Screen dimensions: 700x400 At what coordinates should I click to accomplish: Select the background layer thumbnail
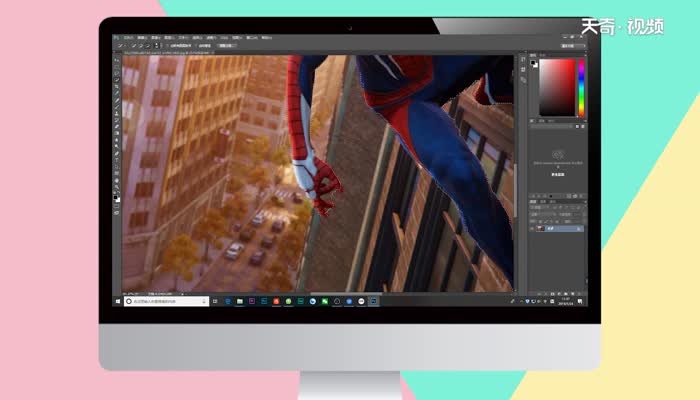540,229
